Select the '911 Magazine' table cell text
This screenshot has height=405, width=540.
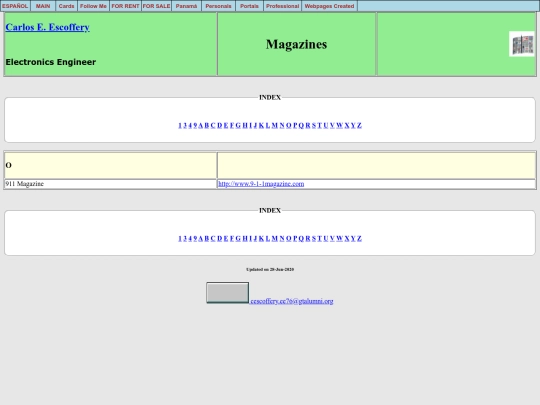click(24, 184)
